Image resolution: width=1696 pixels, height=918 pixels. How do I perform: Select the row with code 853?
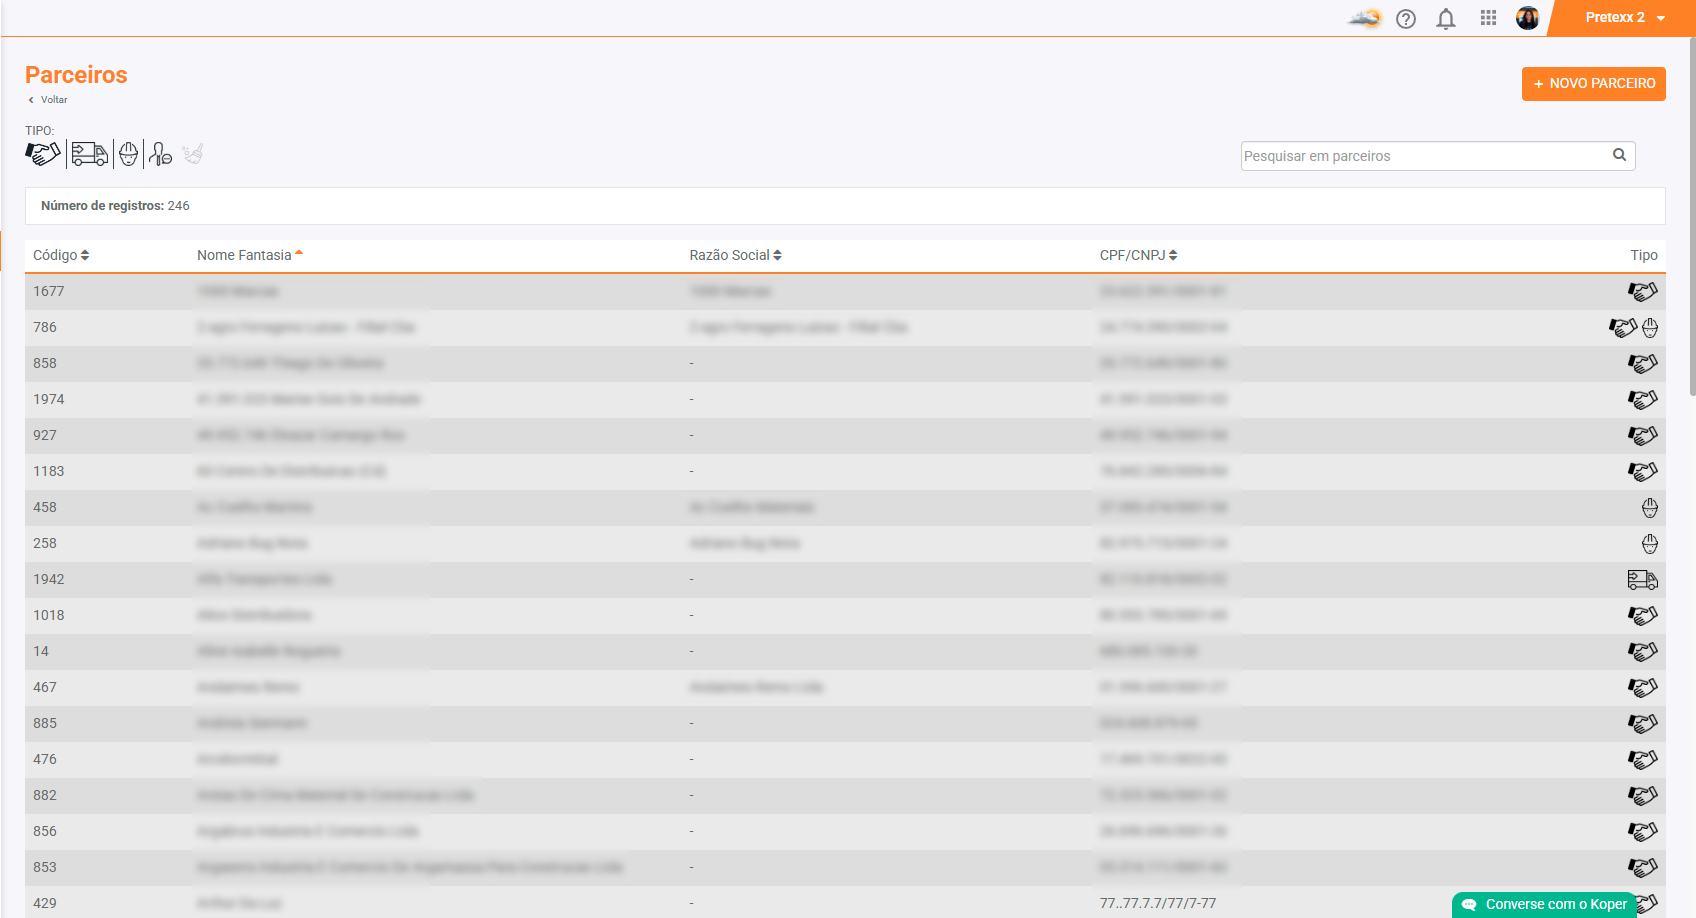[845, 867]
